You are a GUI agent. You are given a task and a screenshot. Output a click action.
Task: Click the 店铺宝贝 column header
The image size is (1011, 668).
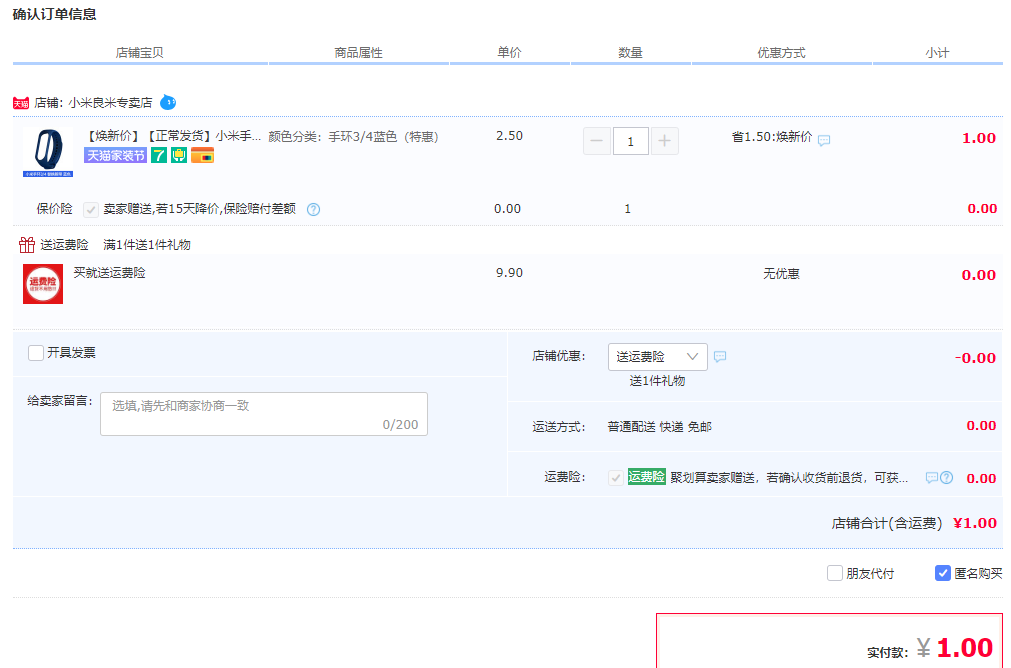point(139,53)
